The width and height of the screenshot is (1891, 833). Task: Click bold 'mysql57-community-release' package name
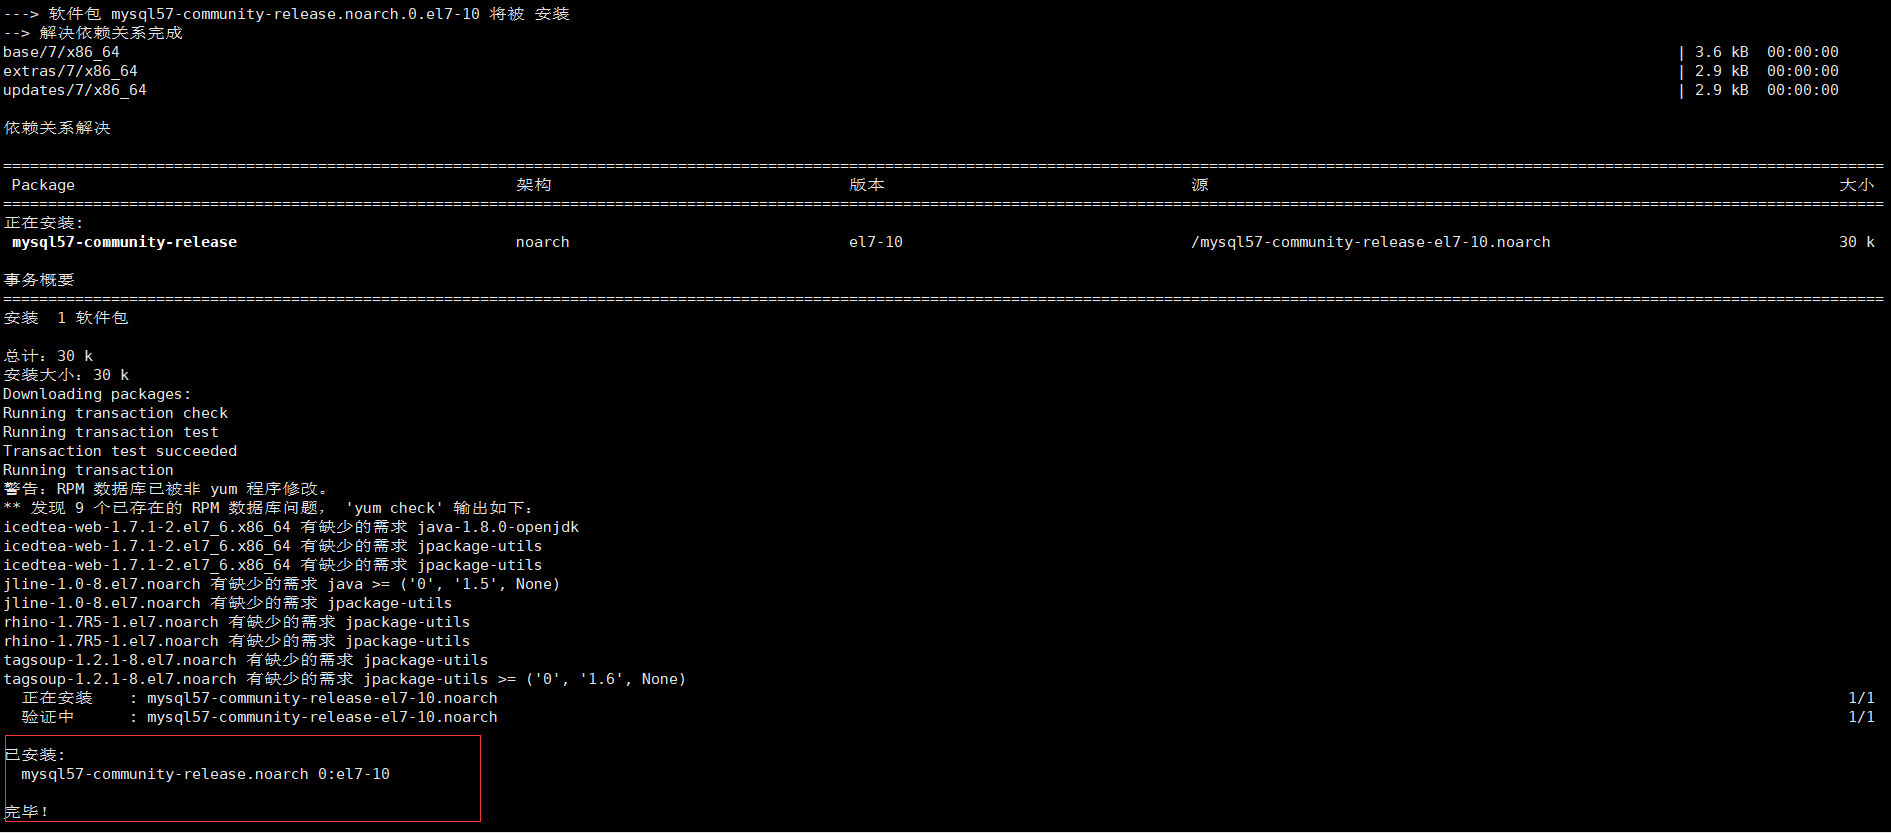pyautogui.click(x=124, y=242)
